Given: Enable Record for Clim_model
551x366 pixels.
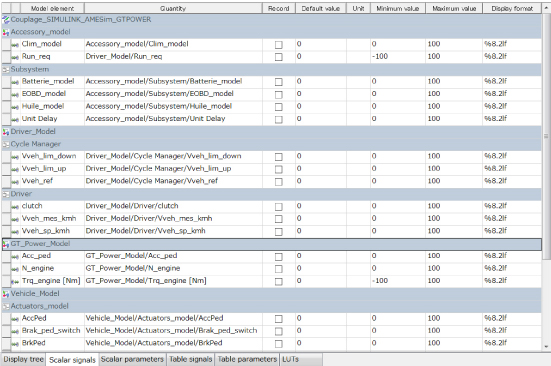Looking at the screenshot, I should click(279, 45).
